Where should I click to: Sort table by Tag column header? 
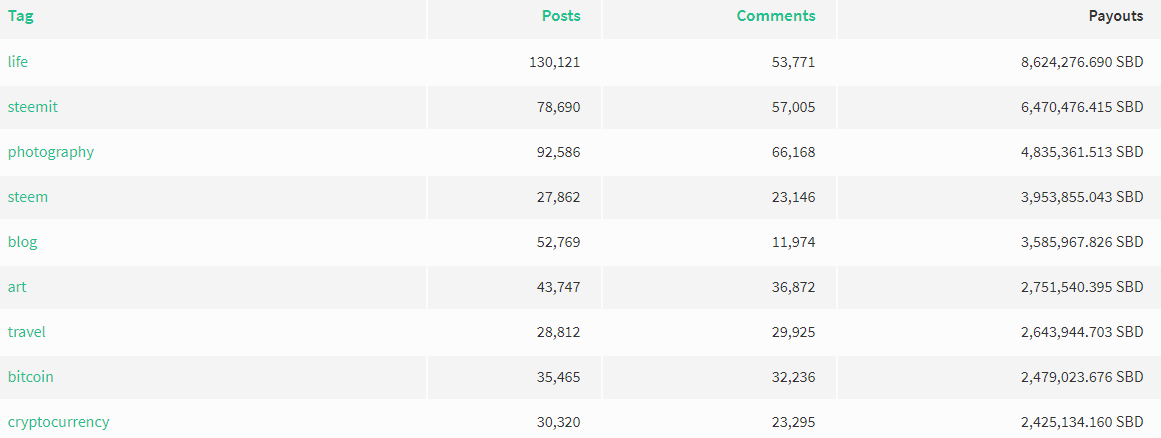tap(21, 16)
